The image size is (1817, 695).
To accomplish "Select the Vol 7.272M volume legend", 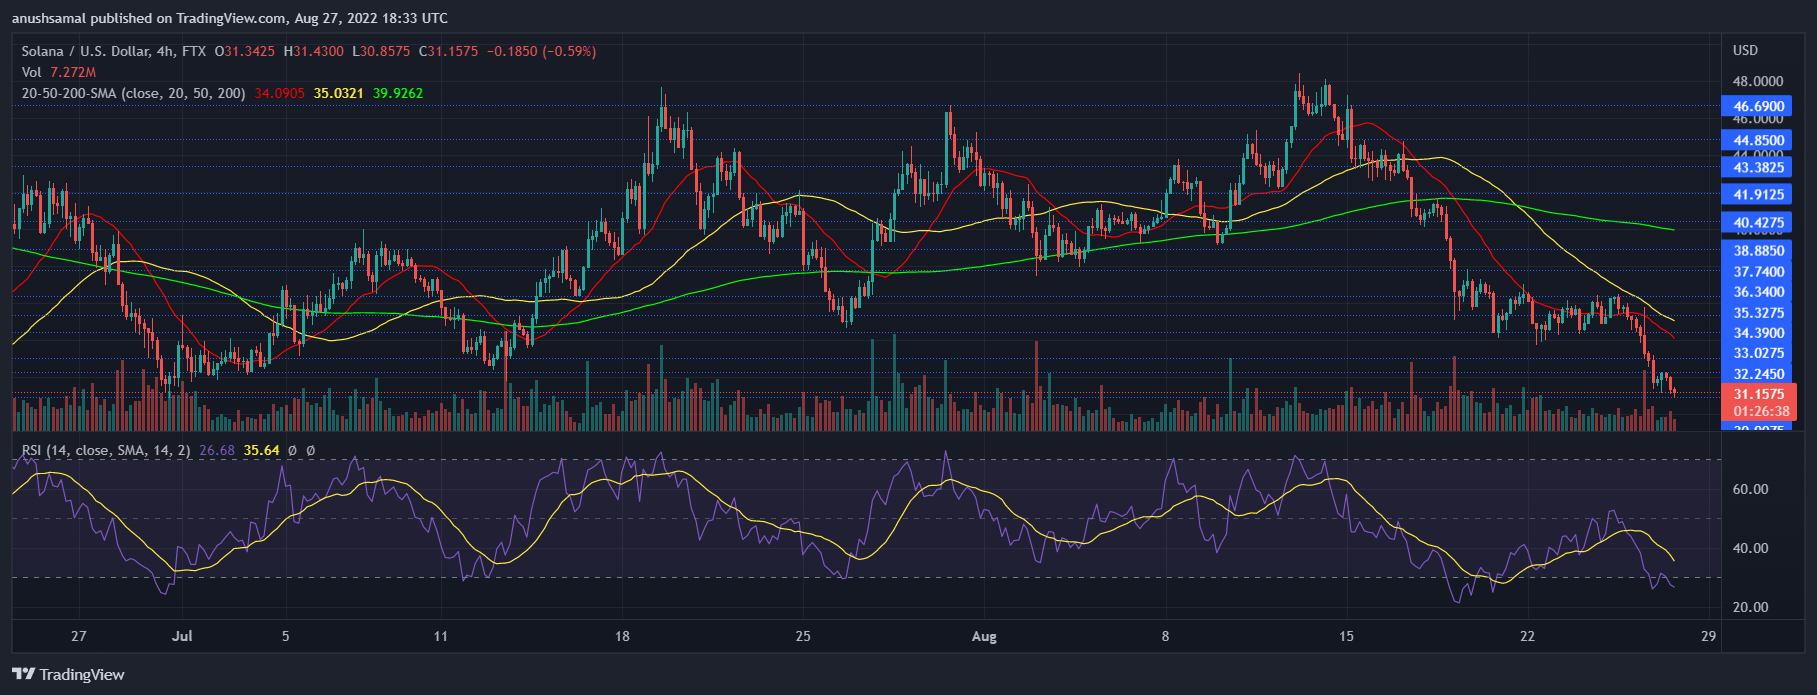I will (59, 72).
